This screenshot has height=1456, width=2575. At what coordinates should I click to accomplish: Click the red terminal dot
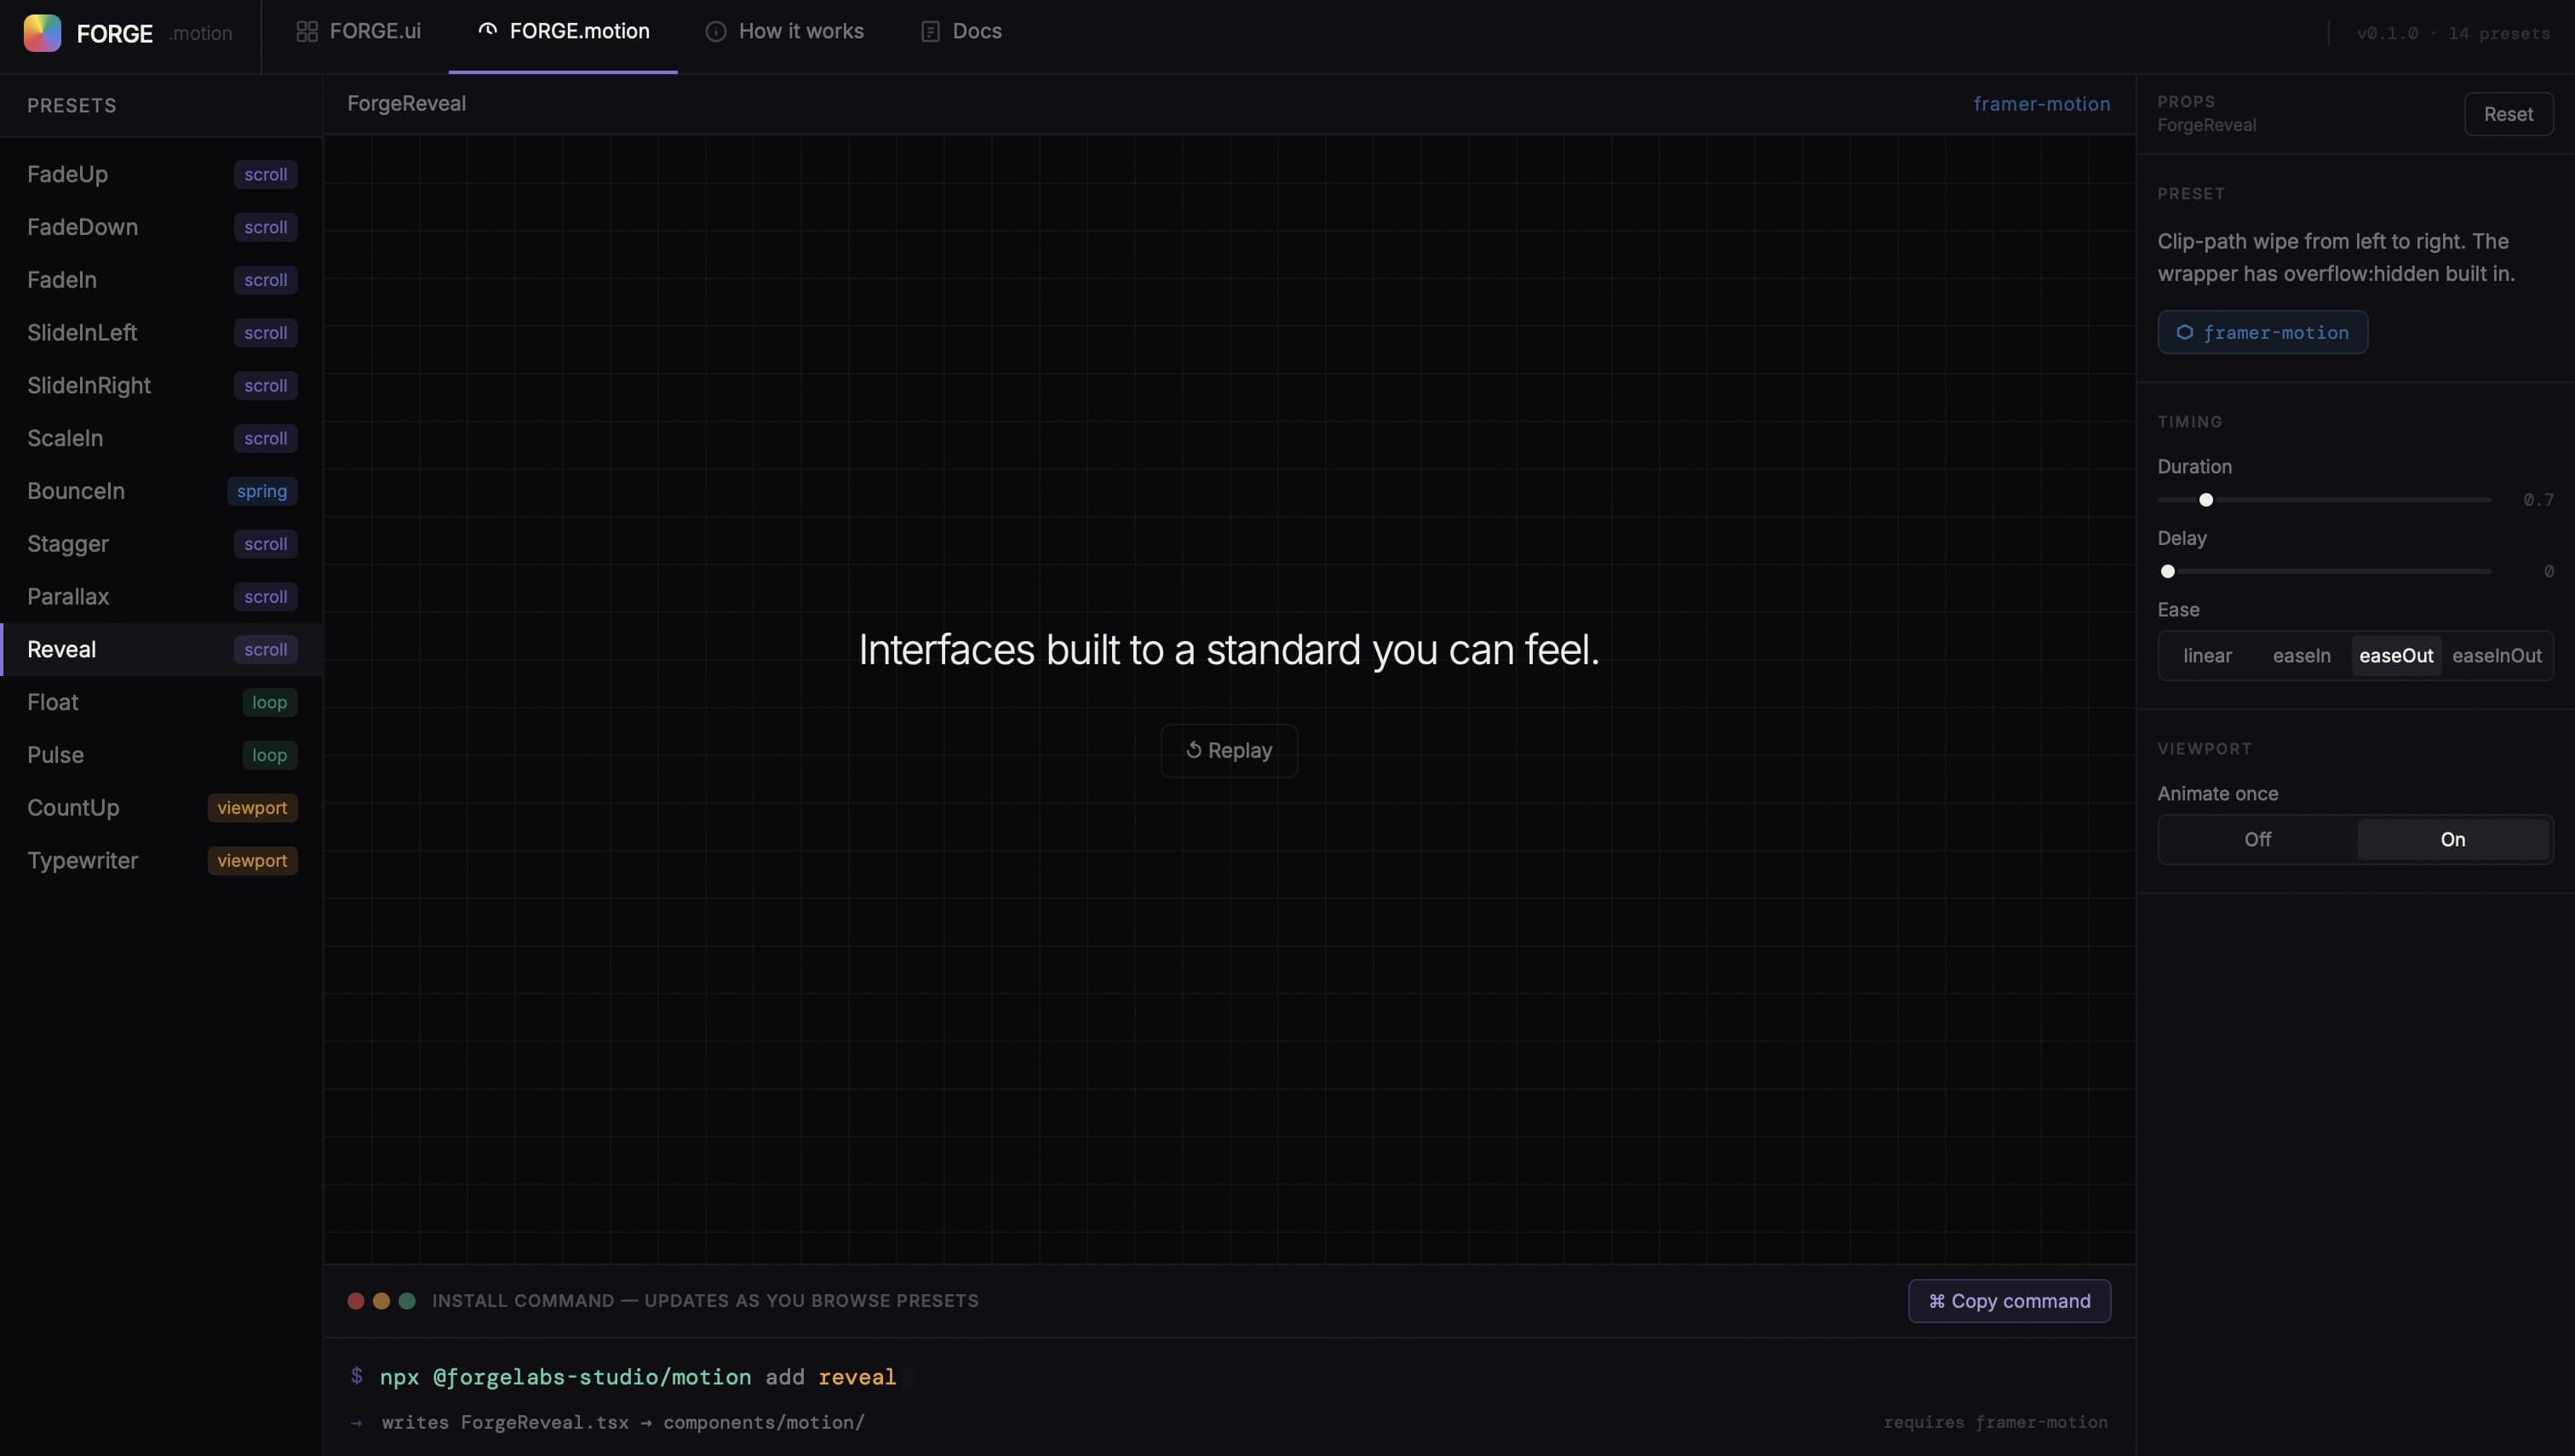(x=356, y=1301)
